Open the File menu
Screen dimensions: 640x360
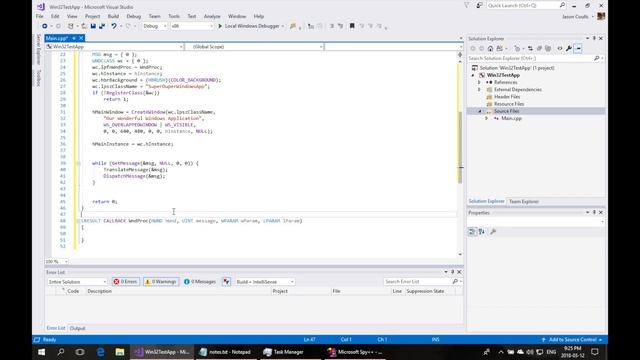pos(40,16)
